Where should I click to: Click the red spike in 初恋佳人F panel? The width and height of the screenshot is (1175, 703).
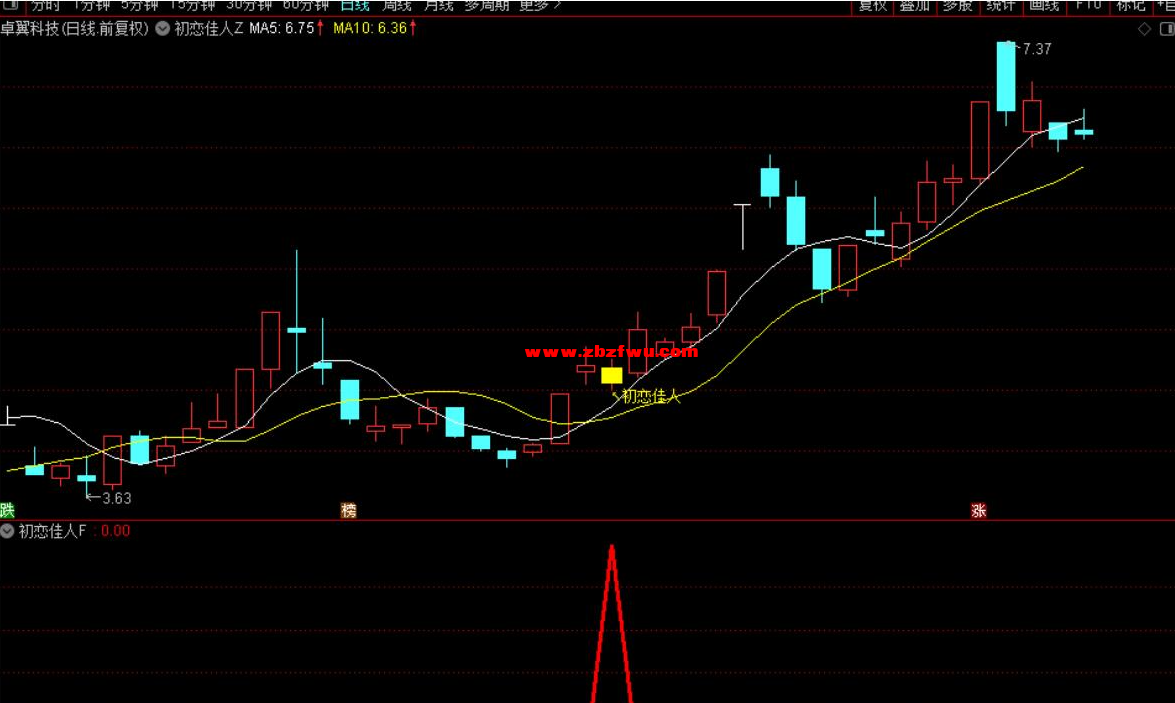[612, 624]
